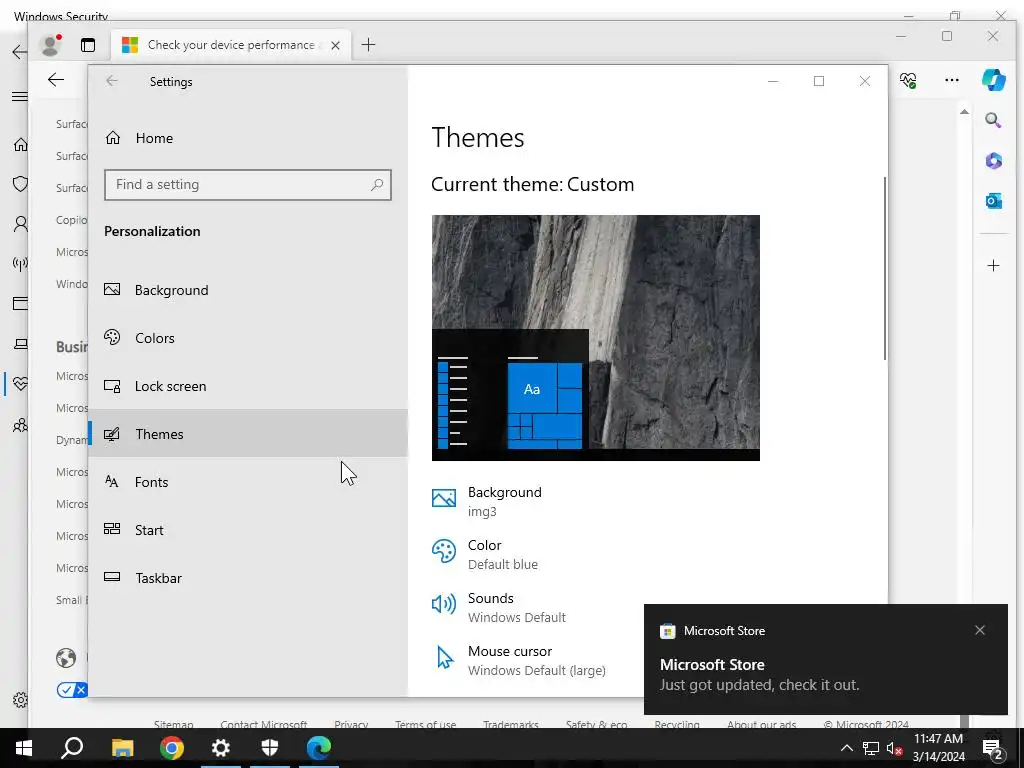Open Device performance & health heart icon
The image size is (1024, 768).
20,384
